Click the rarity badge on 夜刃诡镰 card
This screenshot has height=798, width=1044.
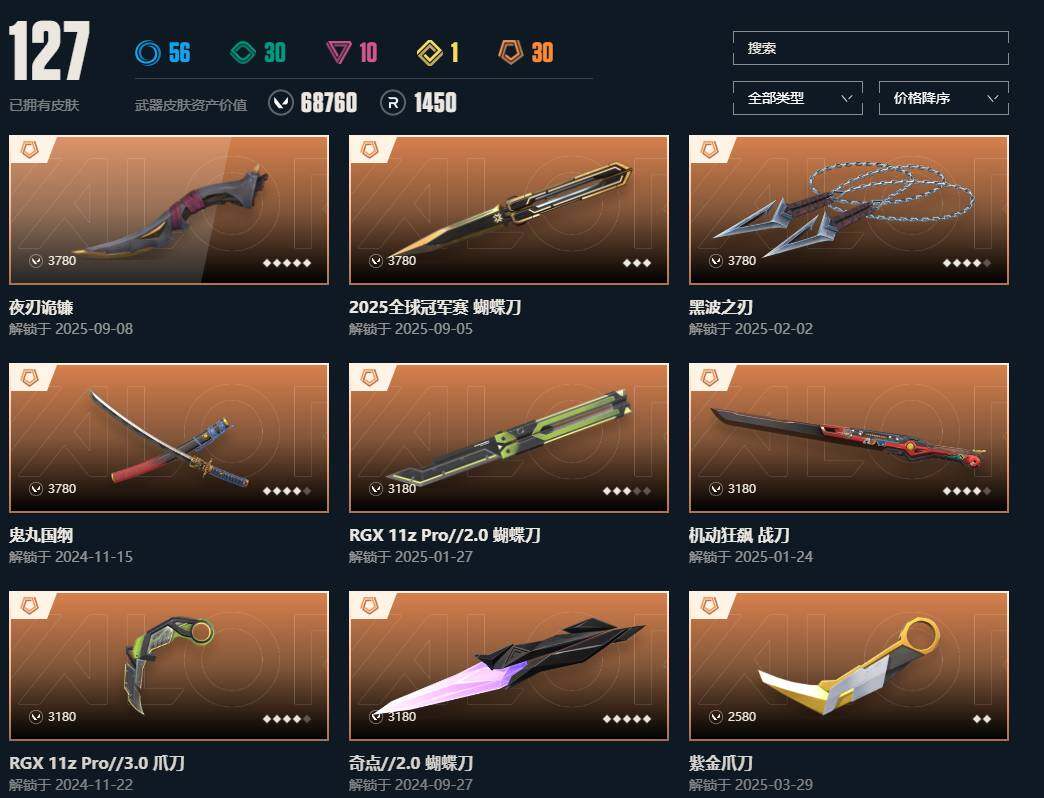pos(30,150)
